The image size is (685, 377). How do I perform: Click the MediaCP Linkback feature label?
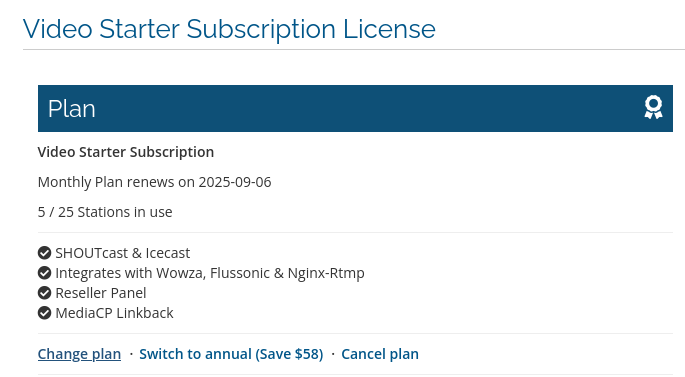pos(114,313)
